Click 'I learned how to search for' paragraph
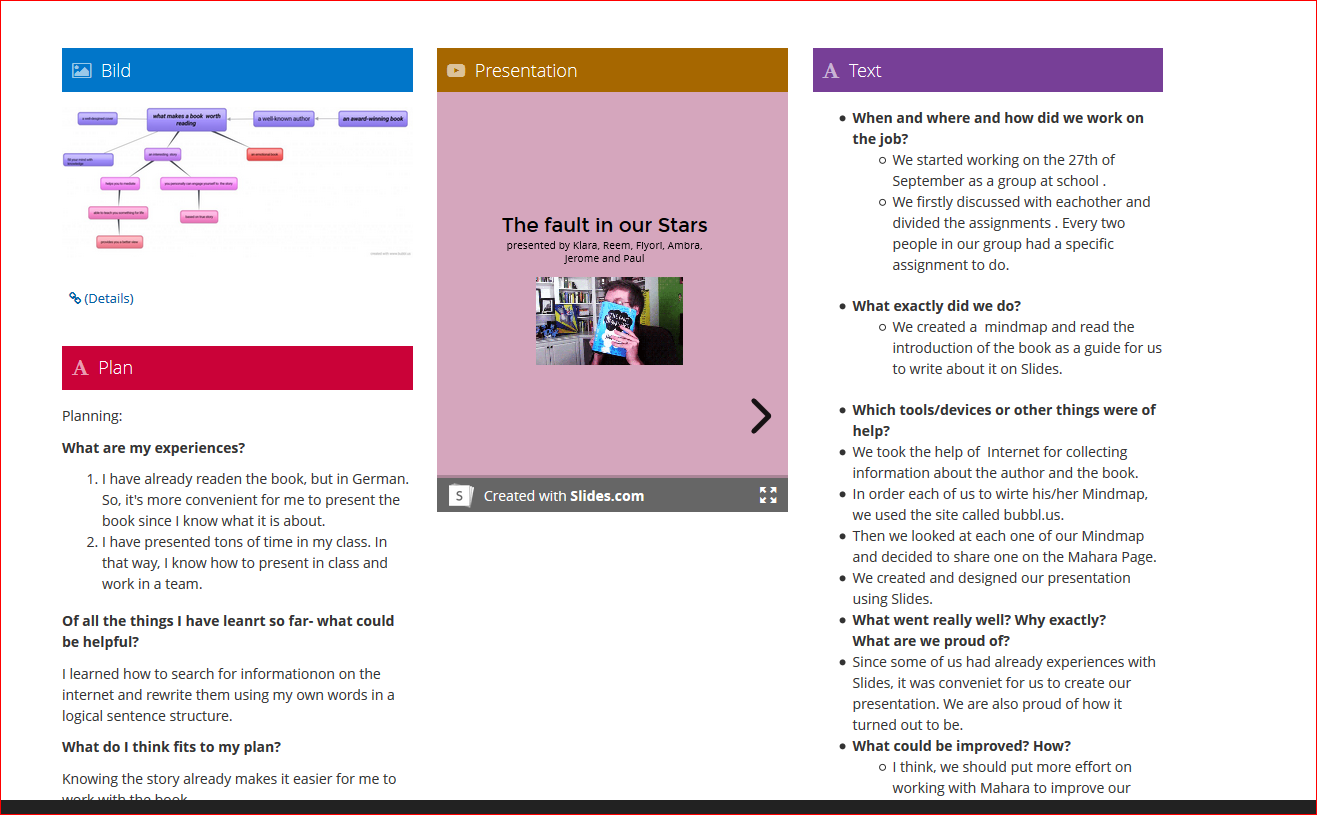Image resolution: width=1317 pixels, height=815 pixels. tap(228, 695)
